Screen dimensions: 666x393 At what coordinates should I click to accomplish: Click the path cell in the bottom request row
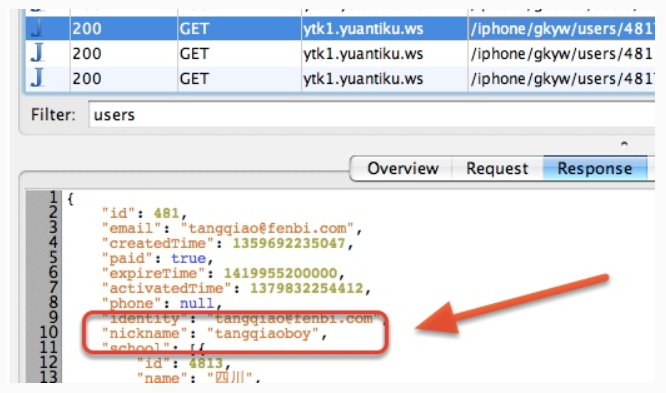click(562, 79)
